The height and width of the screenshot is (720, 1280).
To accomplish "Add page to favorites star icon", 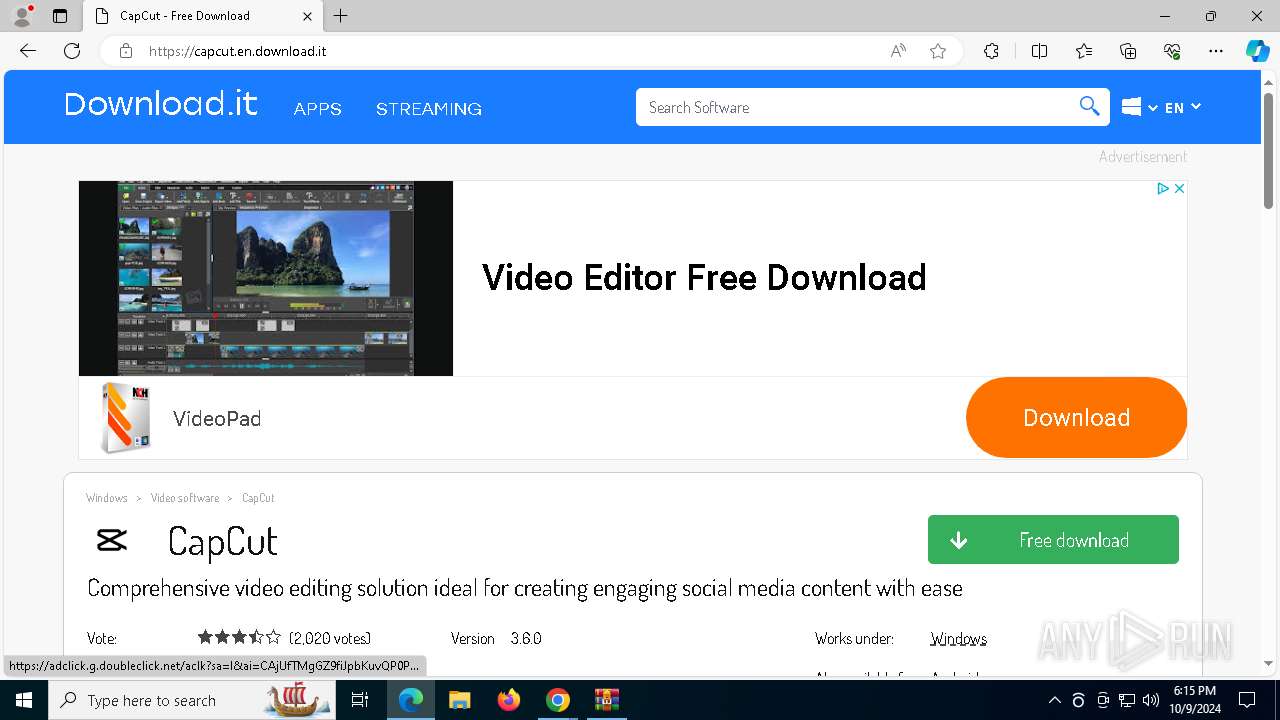I will coord(938,51).
